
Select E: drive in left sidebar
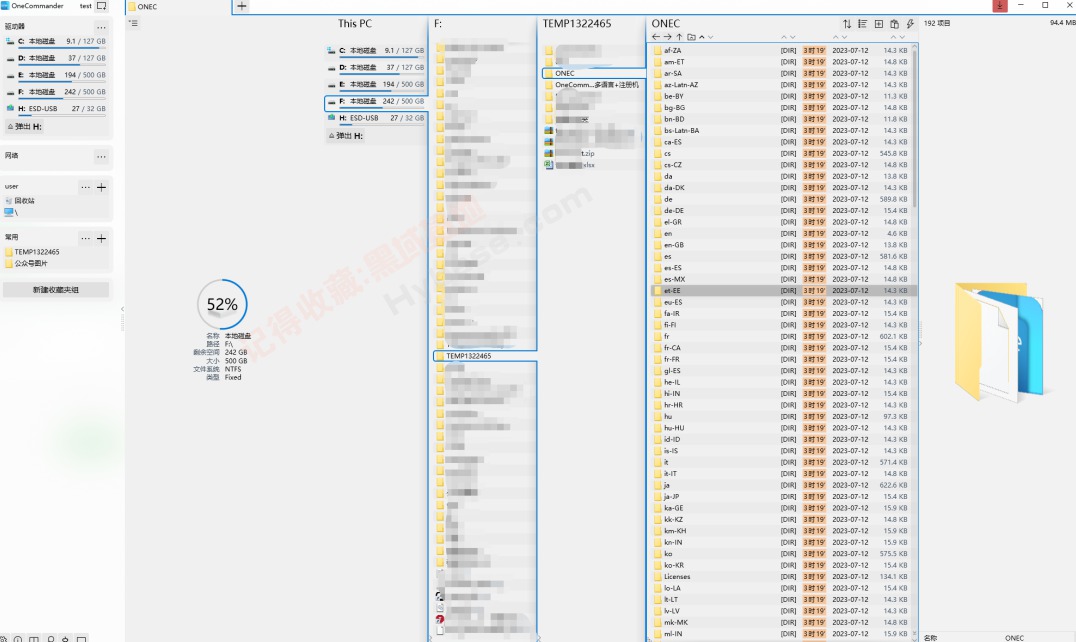tap(56, 75)
